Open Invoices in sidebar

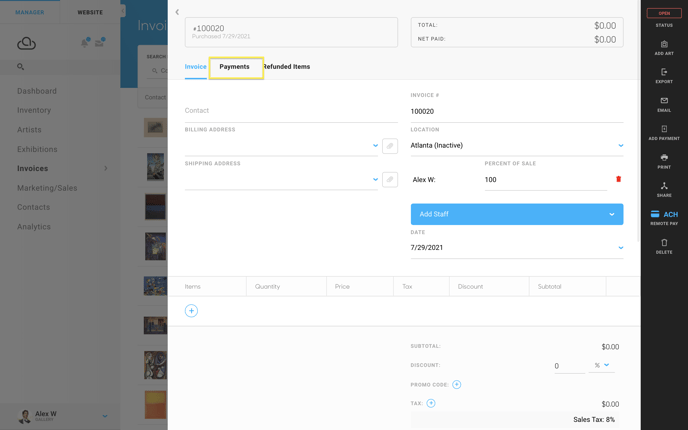coord(32,168)
